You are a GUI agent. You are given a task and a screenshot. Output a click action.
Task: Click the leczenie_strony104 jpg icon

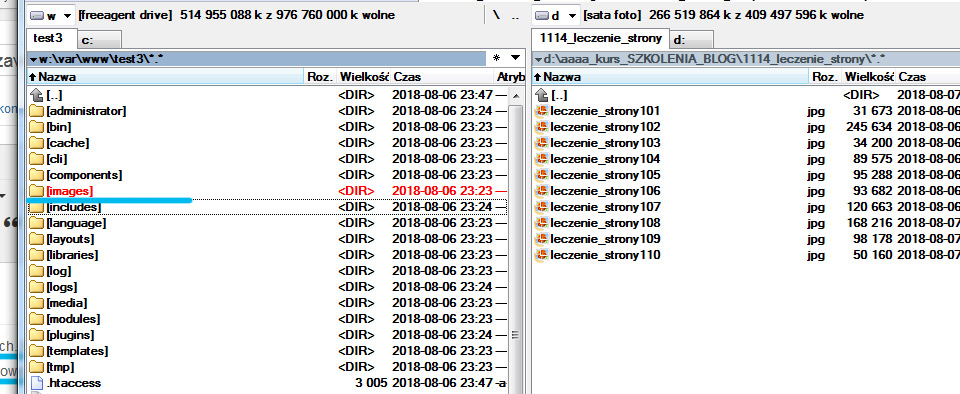point(541,159)
